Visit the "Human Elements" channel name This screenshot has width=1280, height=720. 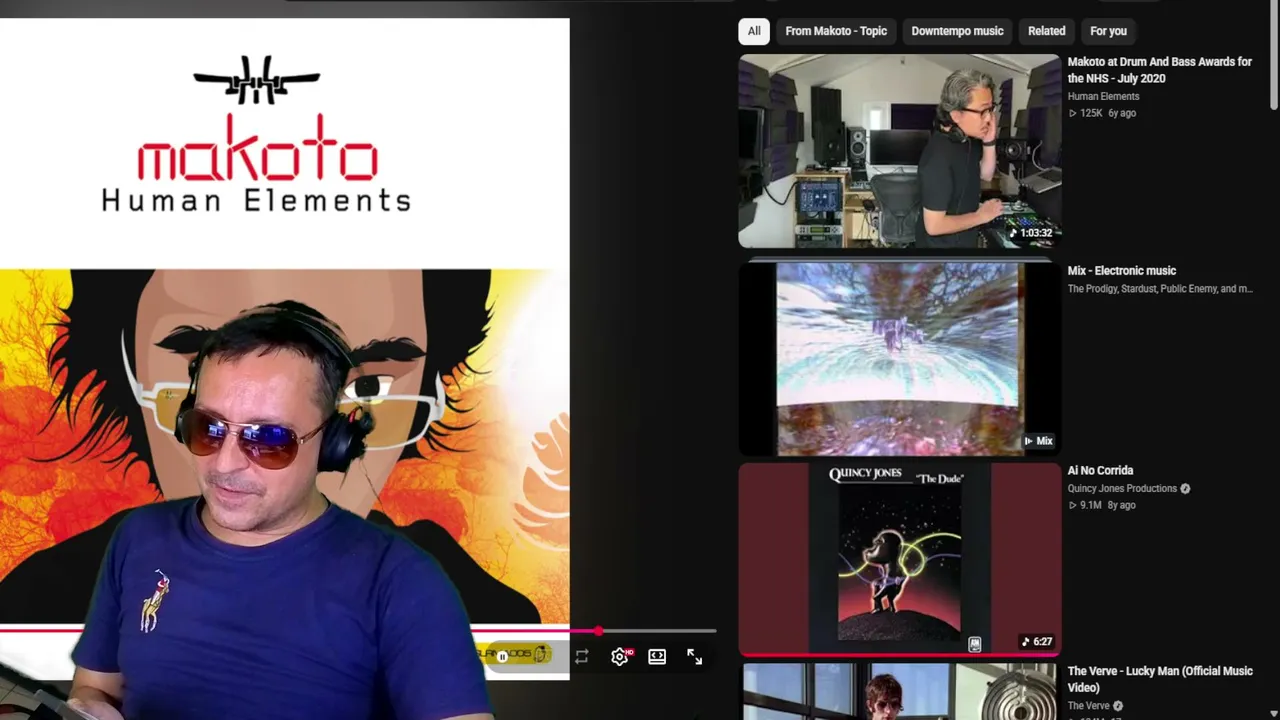click(1103, 97)
